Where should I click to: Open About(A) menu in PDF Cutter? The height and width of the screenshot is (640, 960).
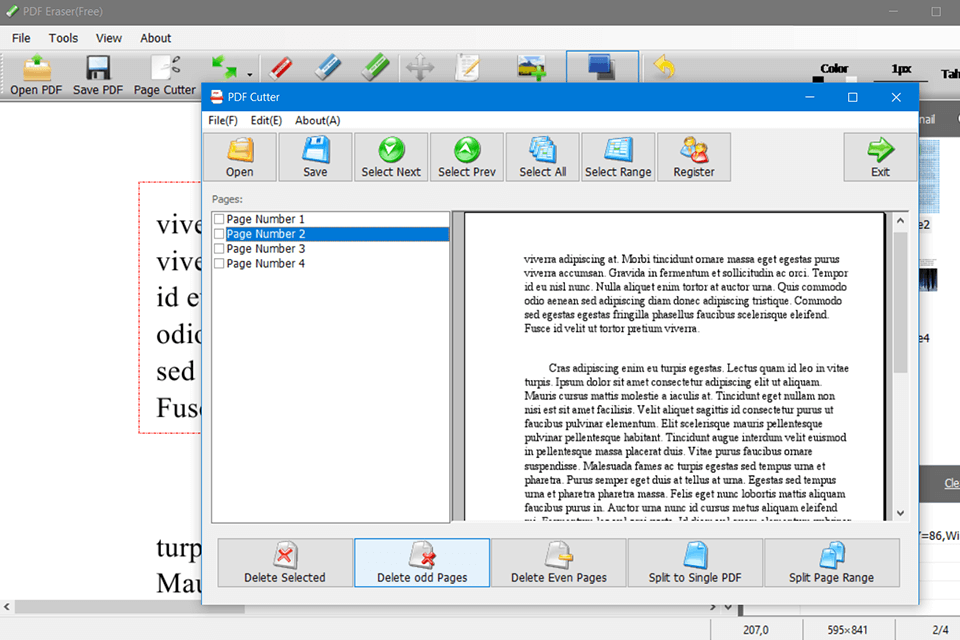317,121
